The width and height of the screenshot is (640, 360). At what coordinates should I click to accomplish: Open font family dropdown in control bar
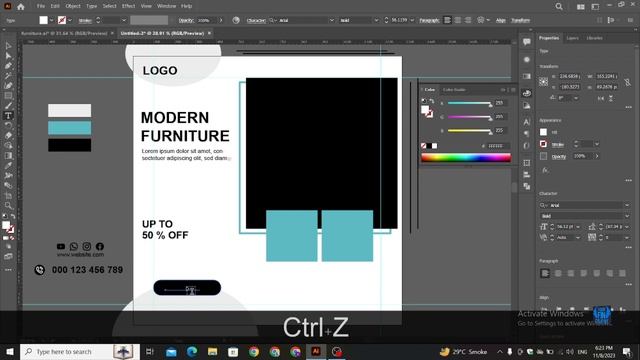(331, 20)
